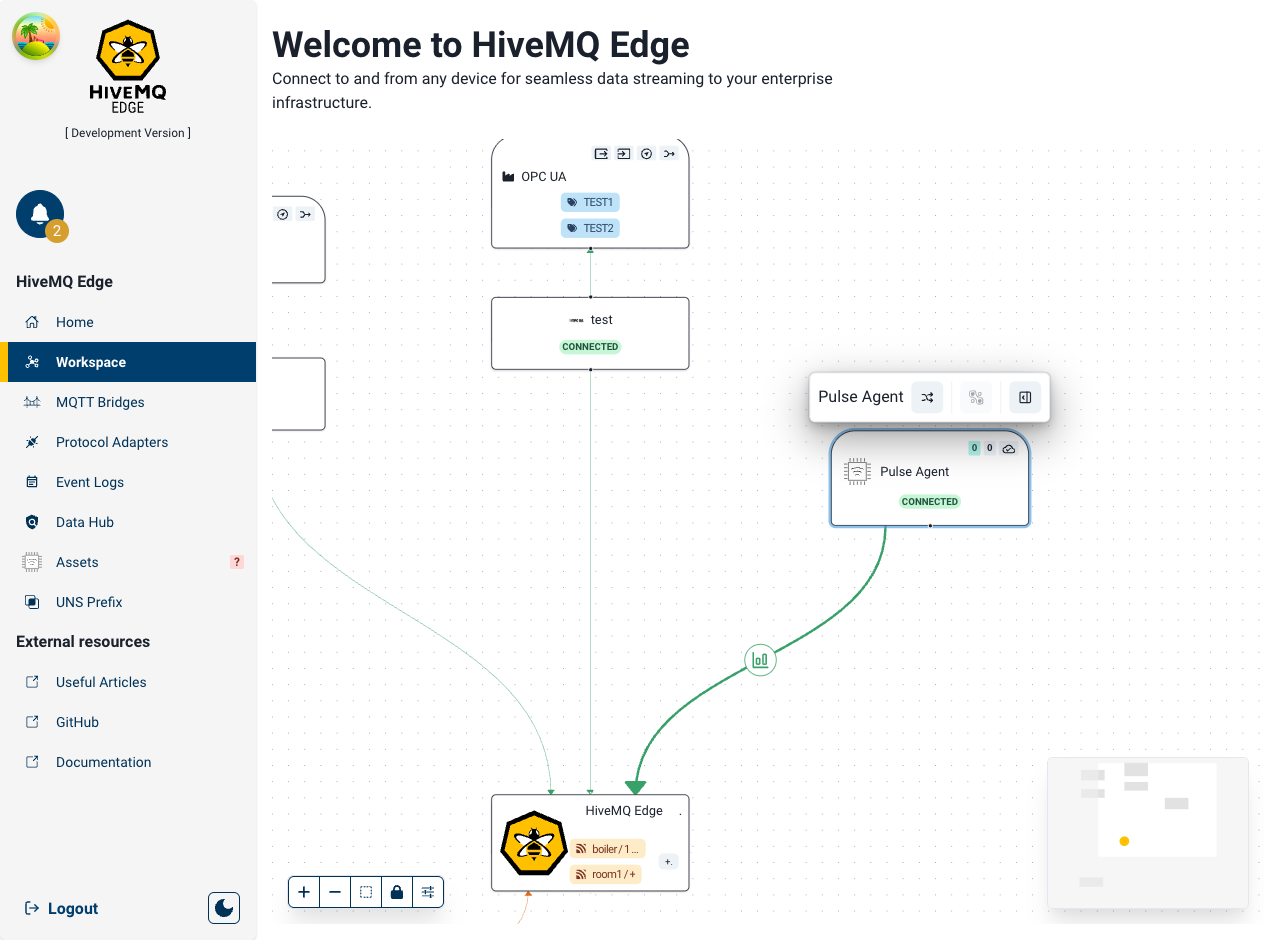
Task: Open the user avatar menu
Action: click(36, 36)
